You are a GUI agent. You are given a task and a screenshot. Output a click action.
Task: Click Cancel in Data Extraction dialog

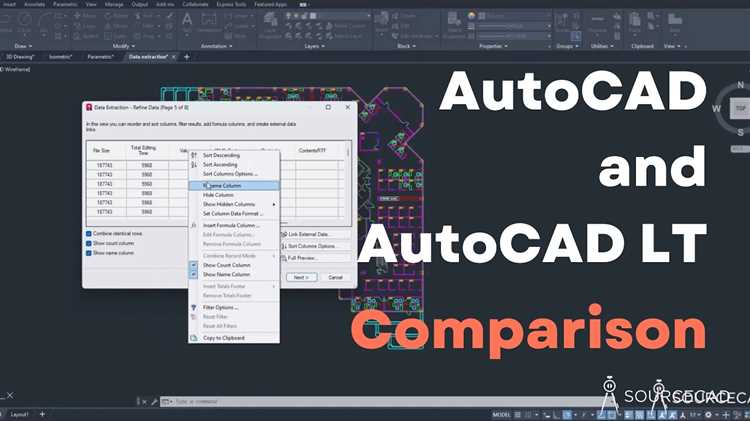click(x=335, y=277)
